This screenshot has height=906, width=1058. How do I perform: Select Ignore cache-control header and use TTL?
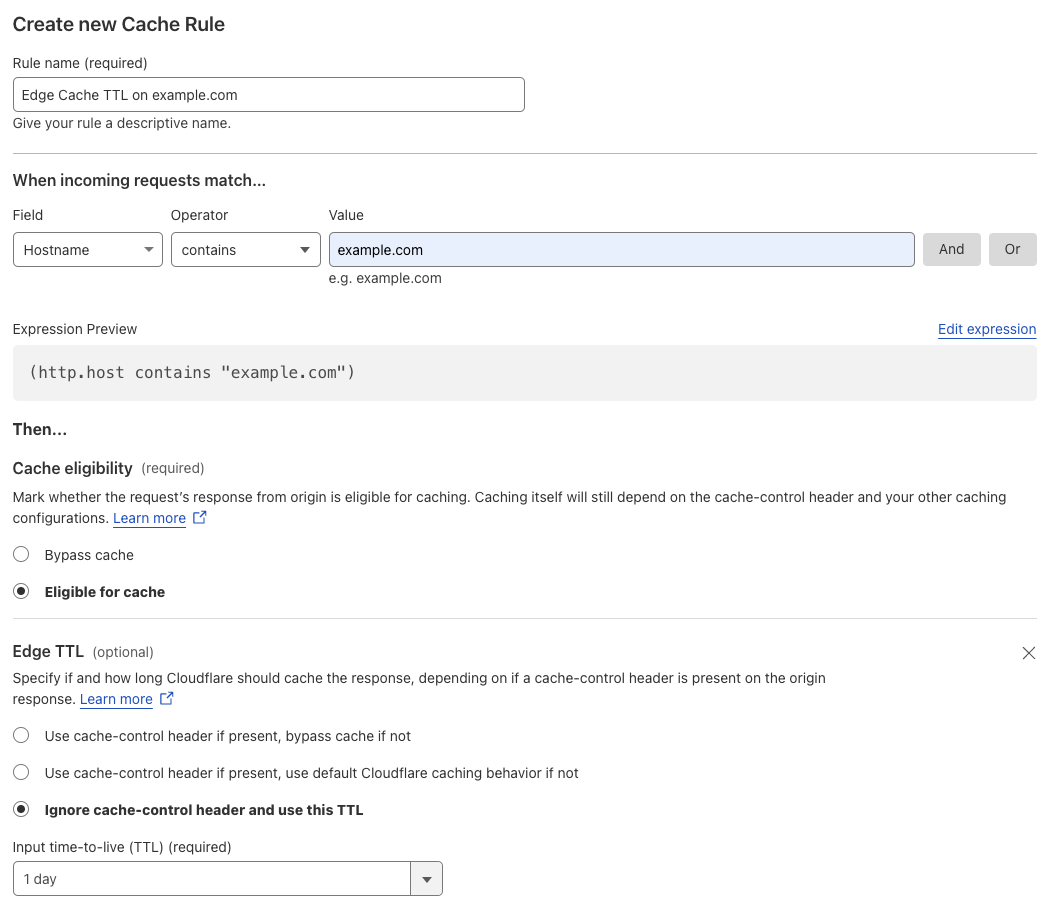coord(21,809)
